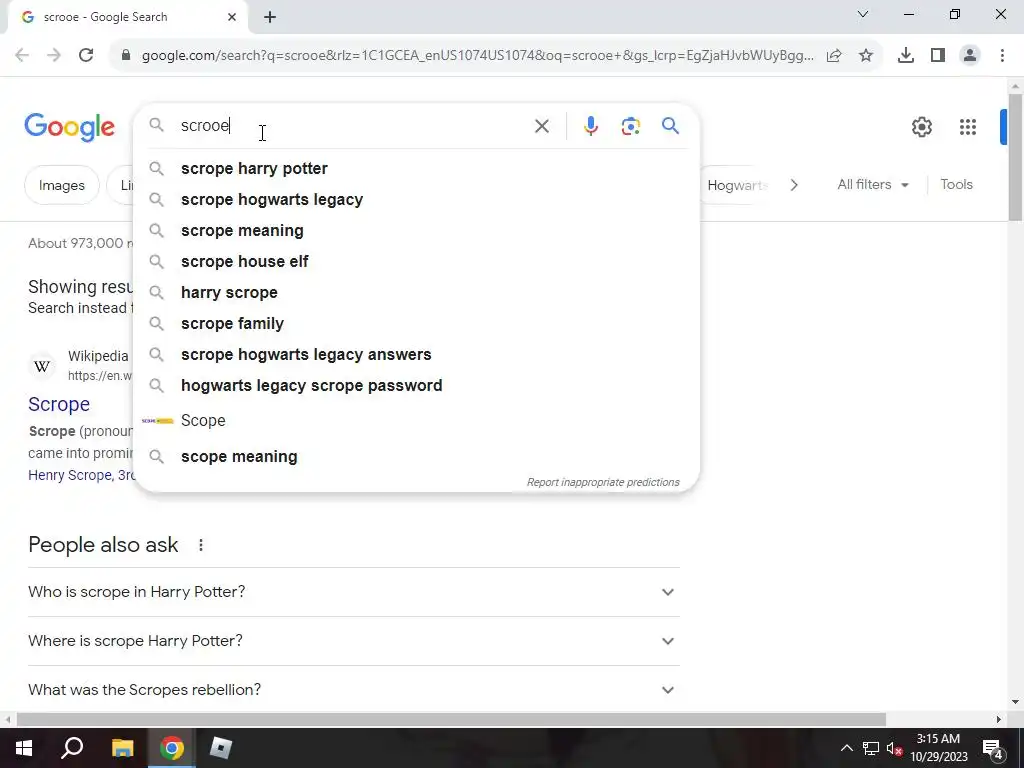Open 'Henry Scrope, 3rd' sublink
The width and height of the screenshot is (1024, 768).
point(81,475)
